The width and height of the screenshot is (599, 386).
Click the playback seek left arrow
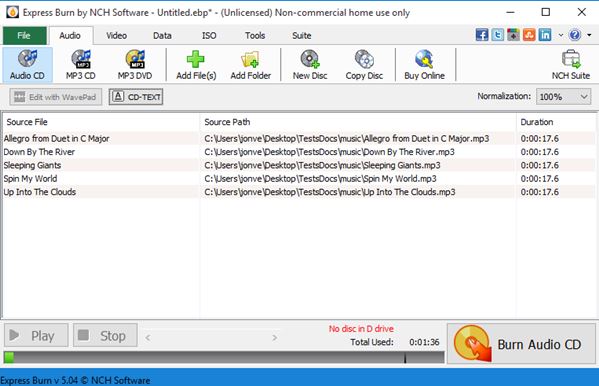[148, 337]
